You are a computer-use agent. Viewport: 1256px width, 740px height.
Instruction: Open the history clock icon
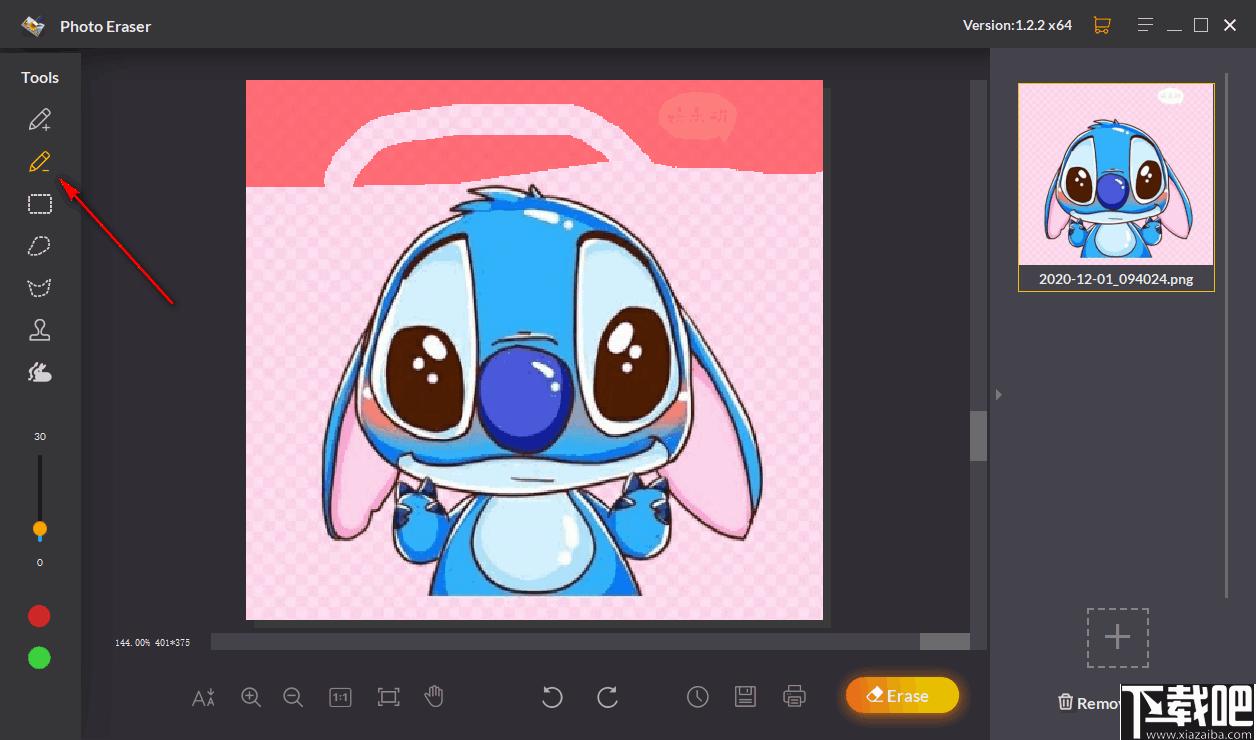click(x=698, y=697)
